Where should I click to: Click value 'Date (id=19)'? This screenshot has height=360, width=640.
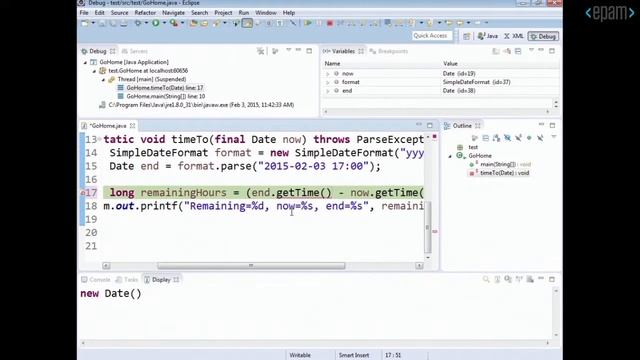click(x=459, y=73)
